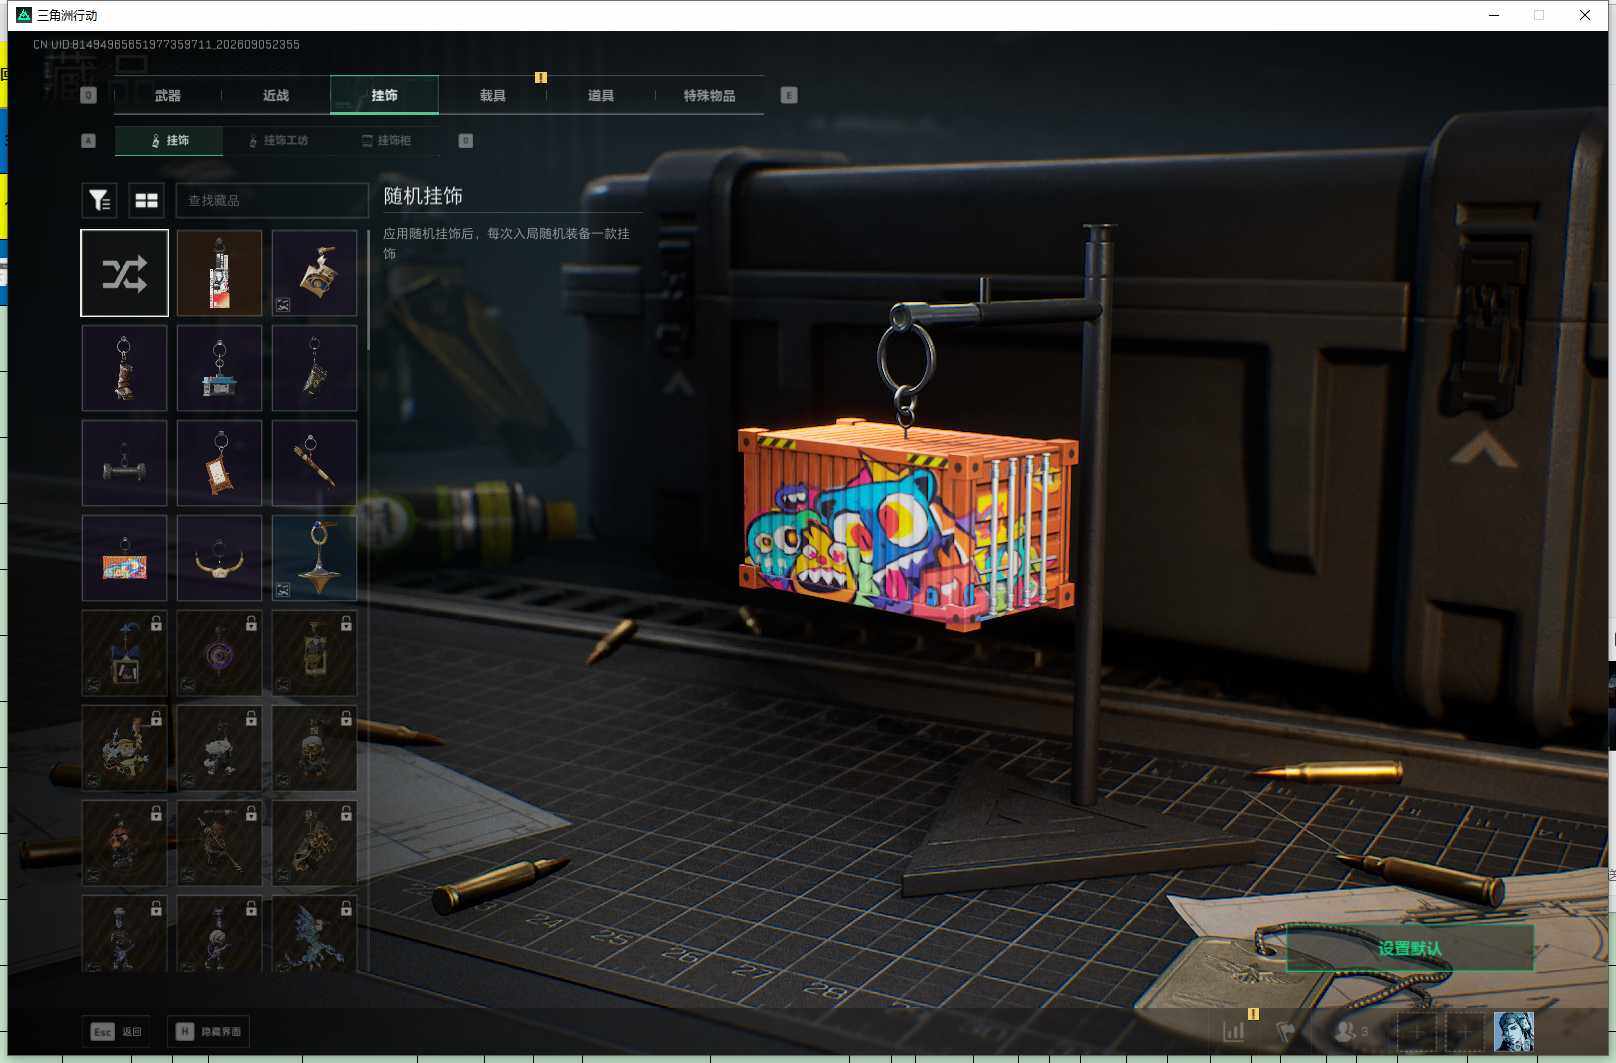This screenshot has width=1616, height=1063.
Task: Select locked white sheep-like figure charm
Action: point(220,748)
